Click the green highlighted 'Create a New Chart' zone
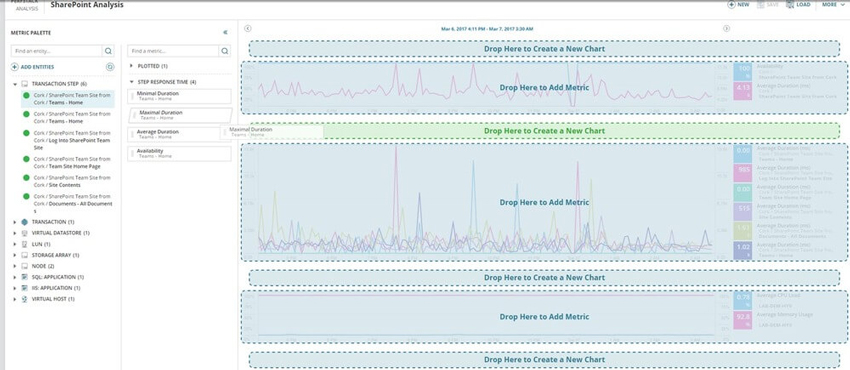Viewport: 850px width, 370px height. click(544, 131)
